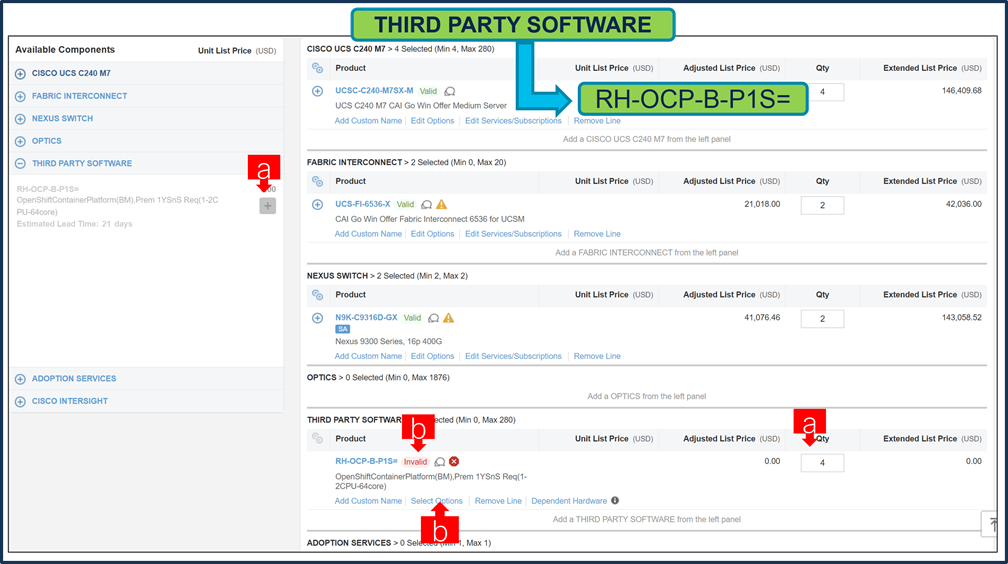The image size is (1008, 564).
Task: Click the 'Estimated Lead Time: 21 days' text
Action: coord(75,224)
